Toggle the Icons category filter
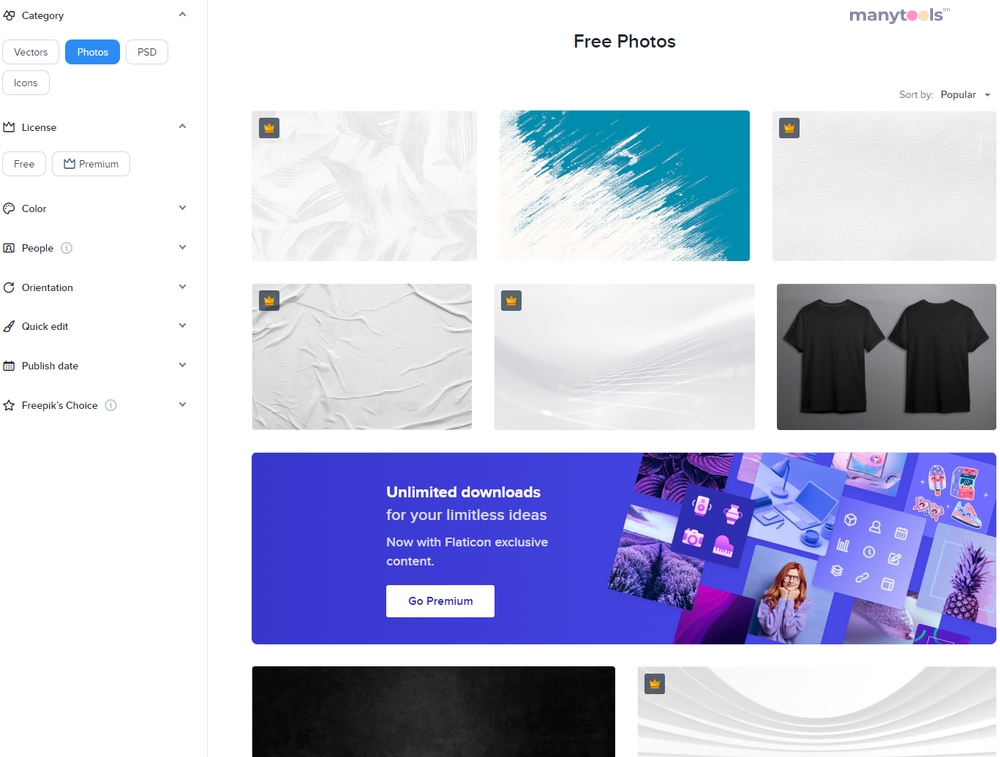Image resolution: width=1000 pixels, height=757 pixels. click(x=26, y=83)
